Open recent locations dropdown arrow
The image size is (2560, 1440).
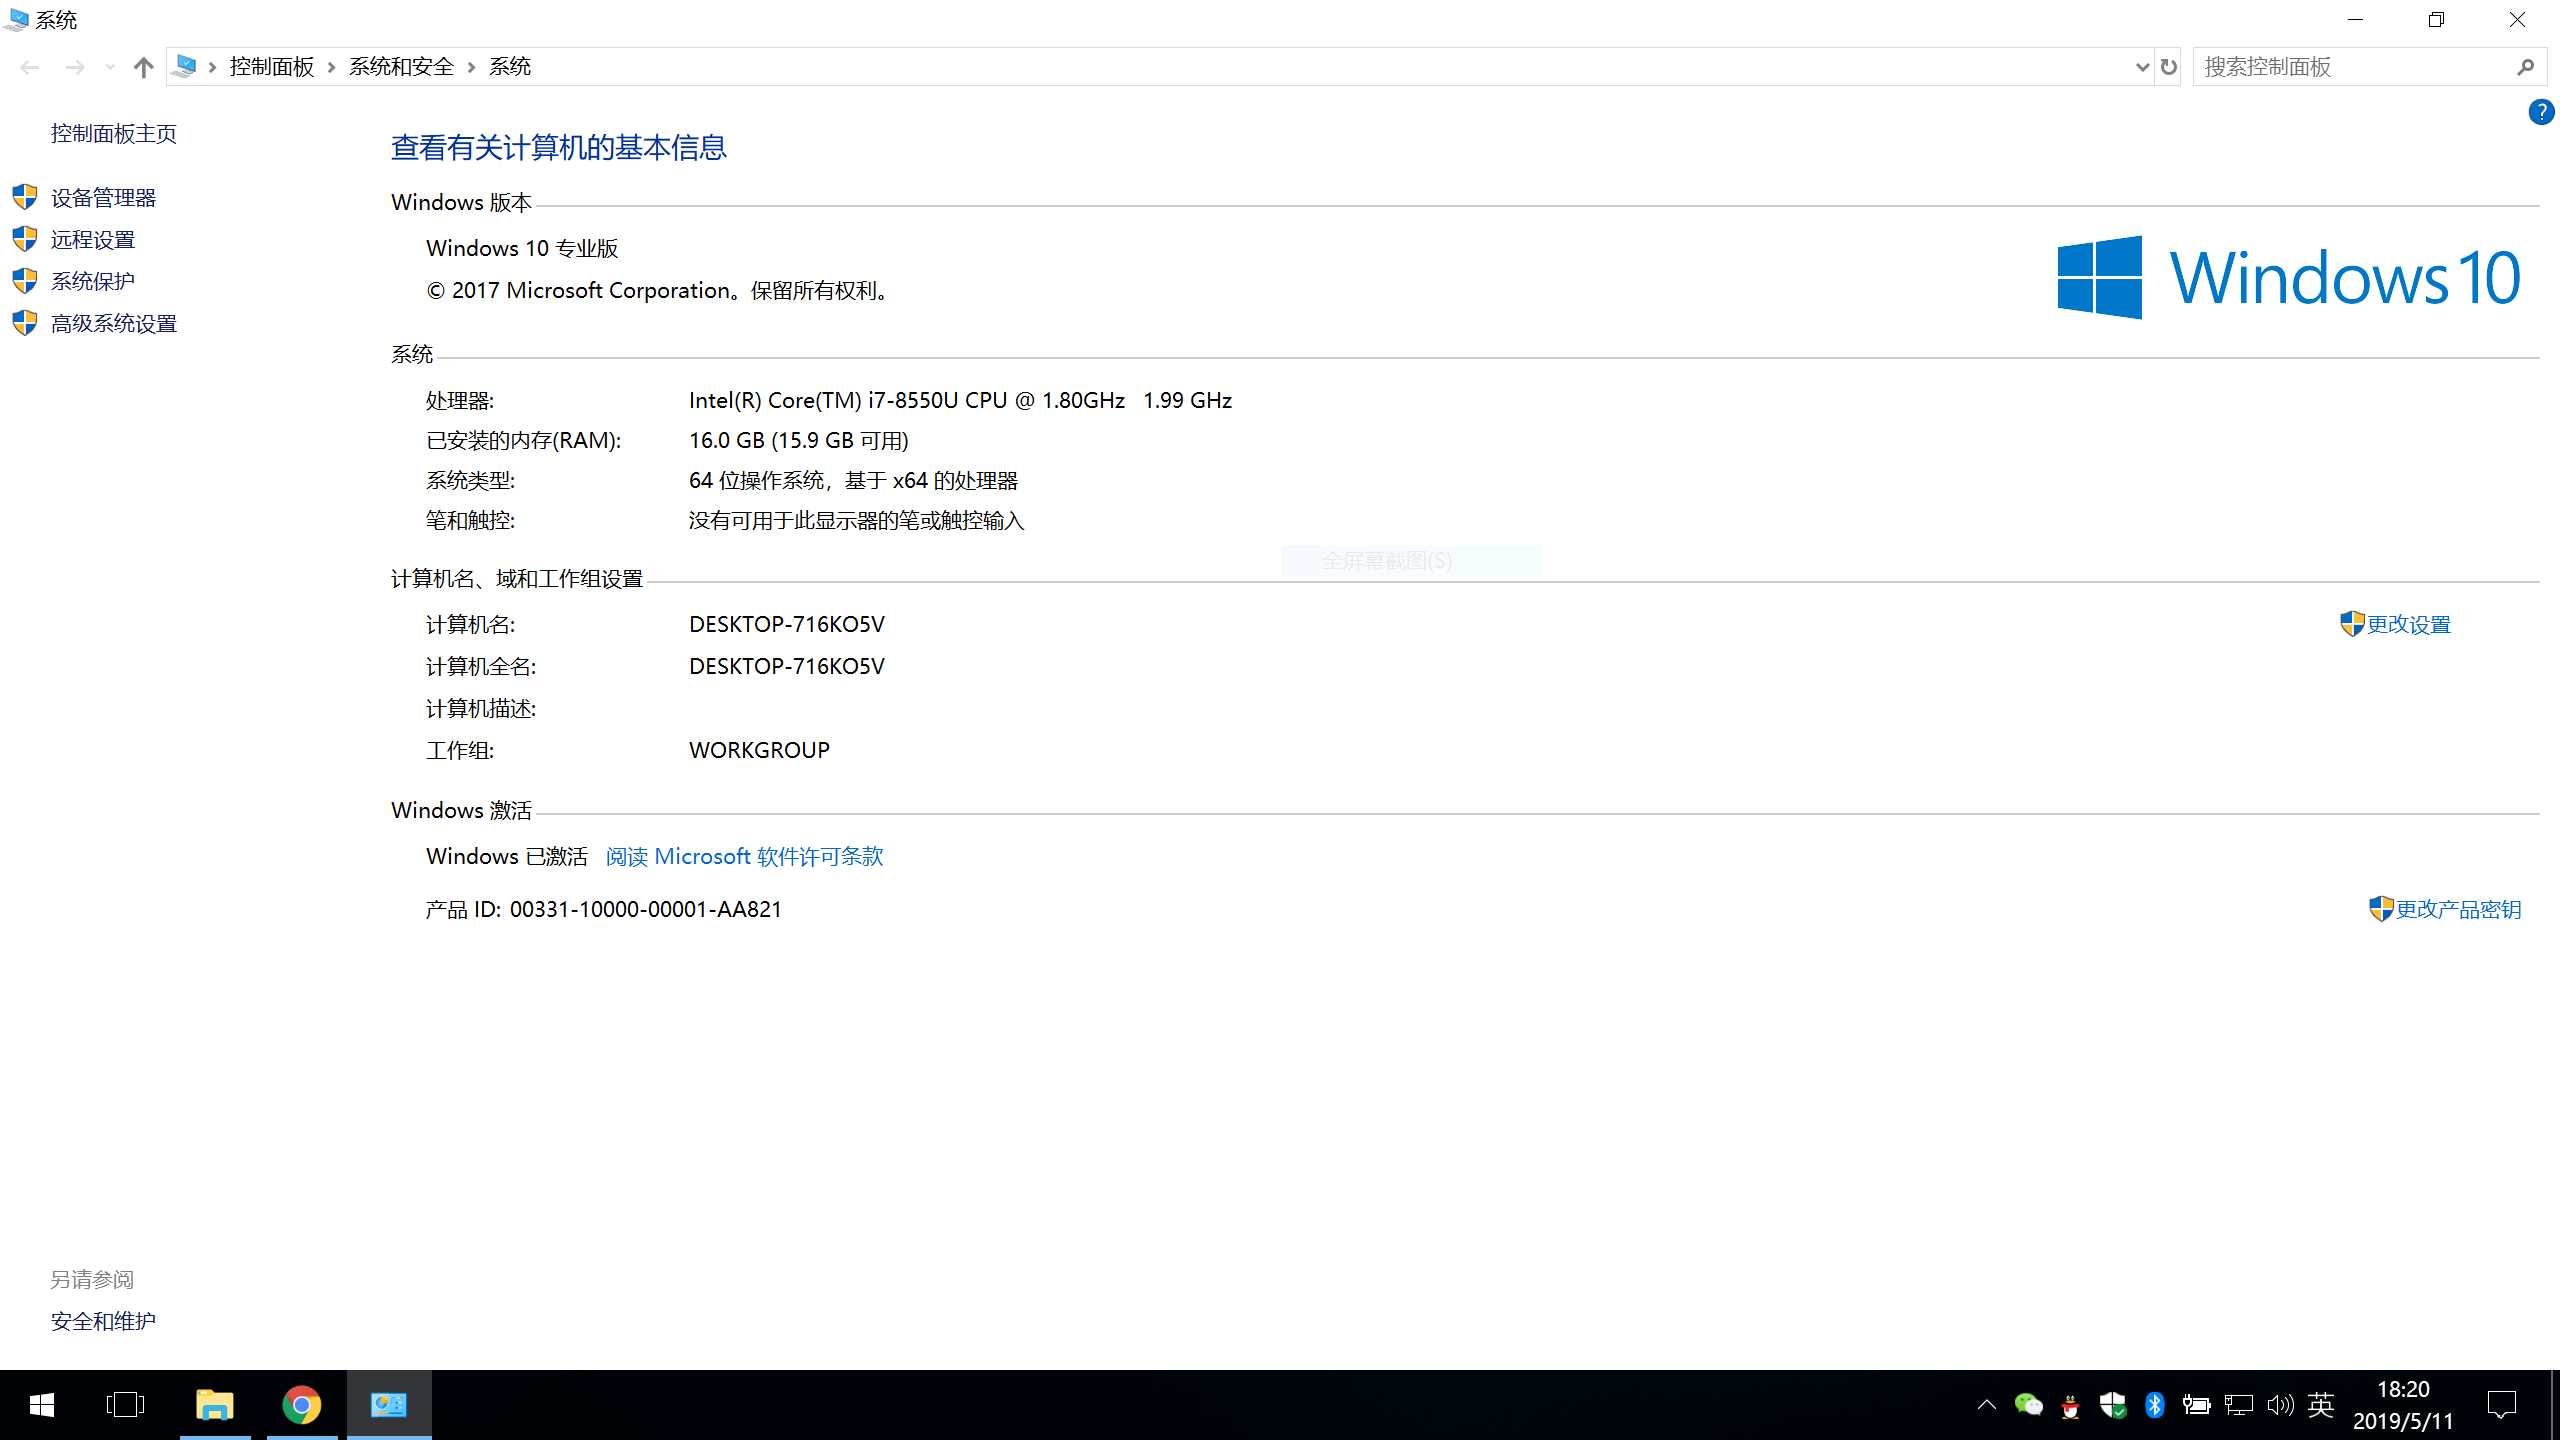coord(110,67)
